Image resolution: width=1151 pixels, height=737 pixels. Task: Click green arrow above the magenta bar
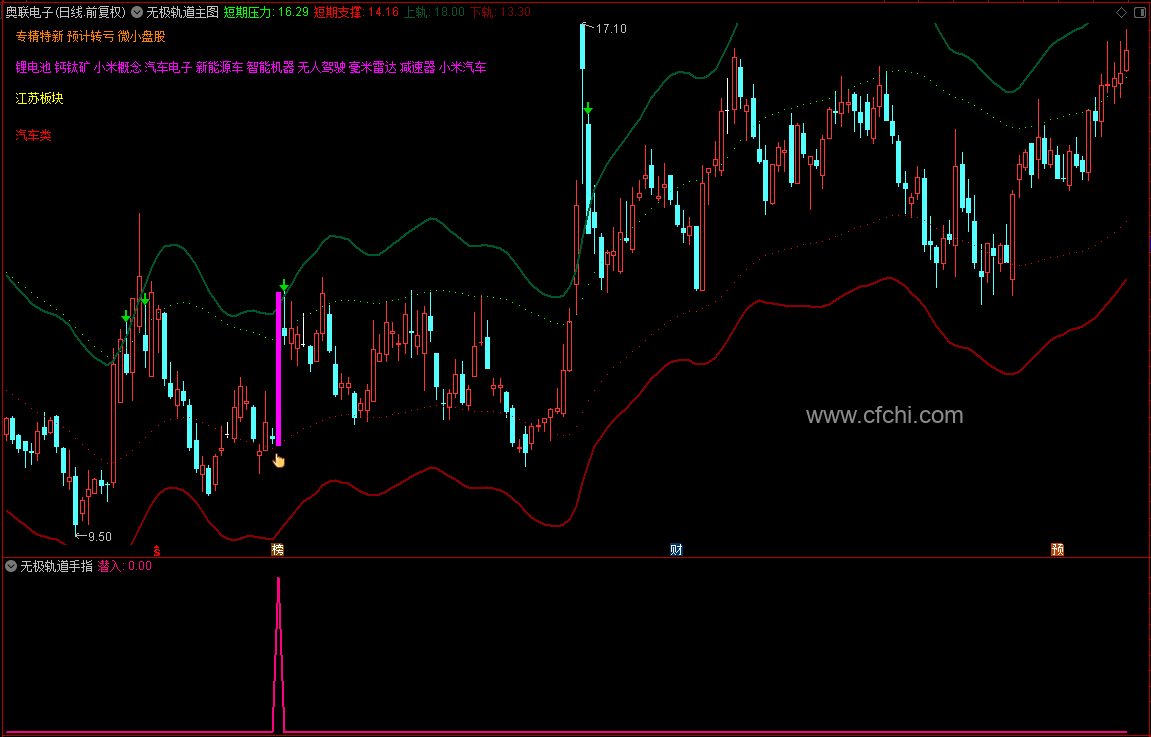[x=284, y=285]
